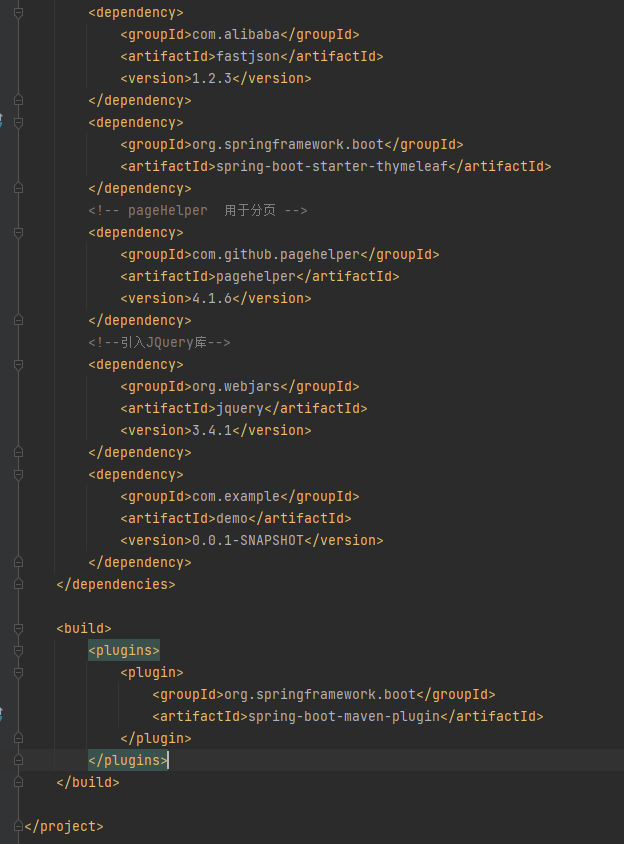Click the closing dependencies tag text
The image size is (624, 844).
[x=116, y=585]
